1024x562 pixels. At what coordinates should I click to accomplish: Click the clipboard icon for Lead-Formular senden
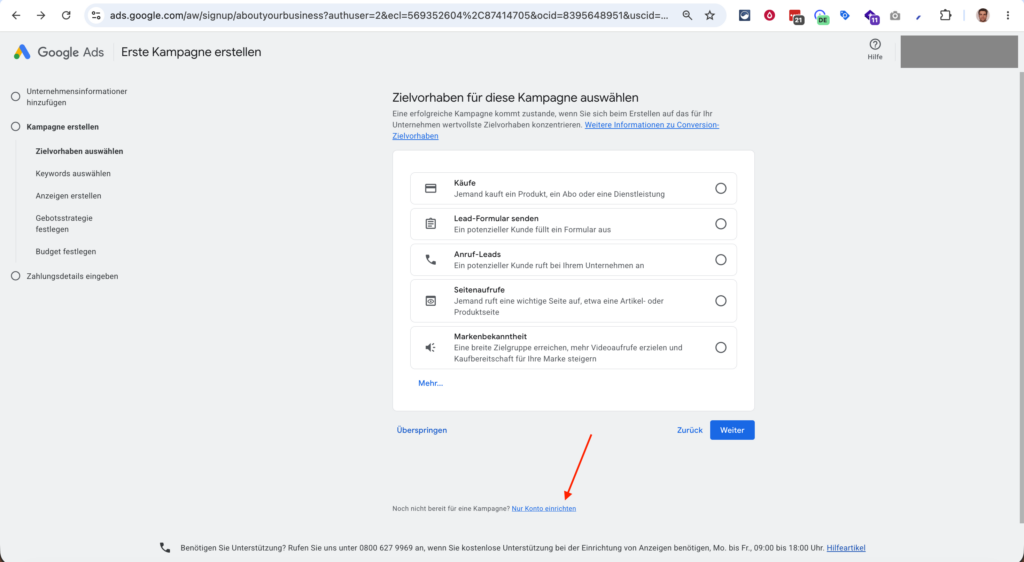pos(430,224)
